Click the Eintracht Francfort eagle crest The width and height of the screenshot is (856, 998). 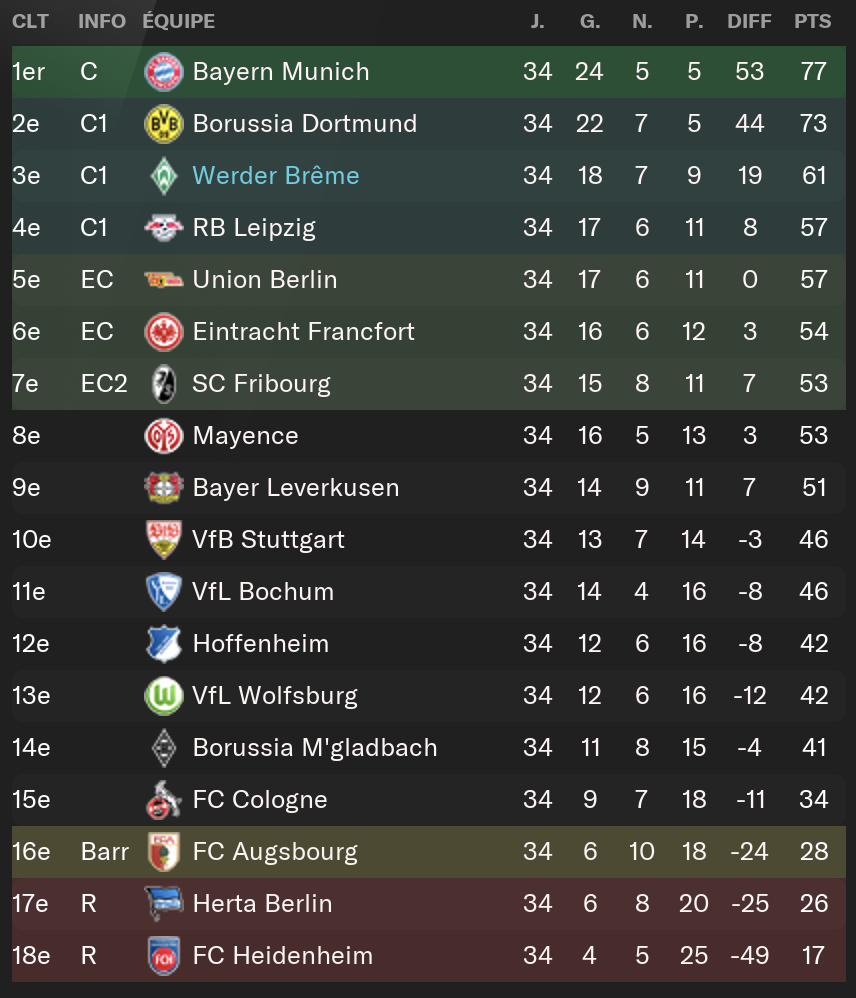[164, 332]
